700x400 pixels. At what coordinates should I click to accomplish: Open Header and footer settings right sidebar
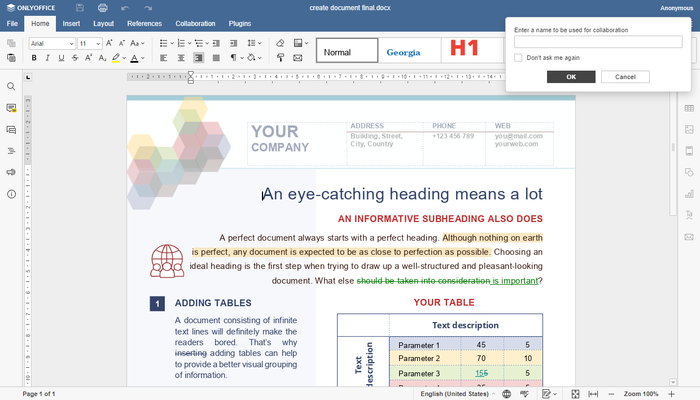[689, 151]
